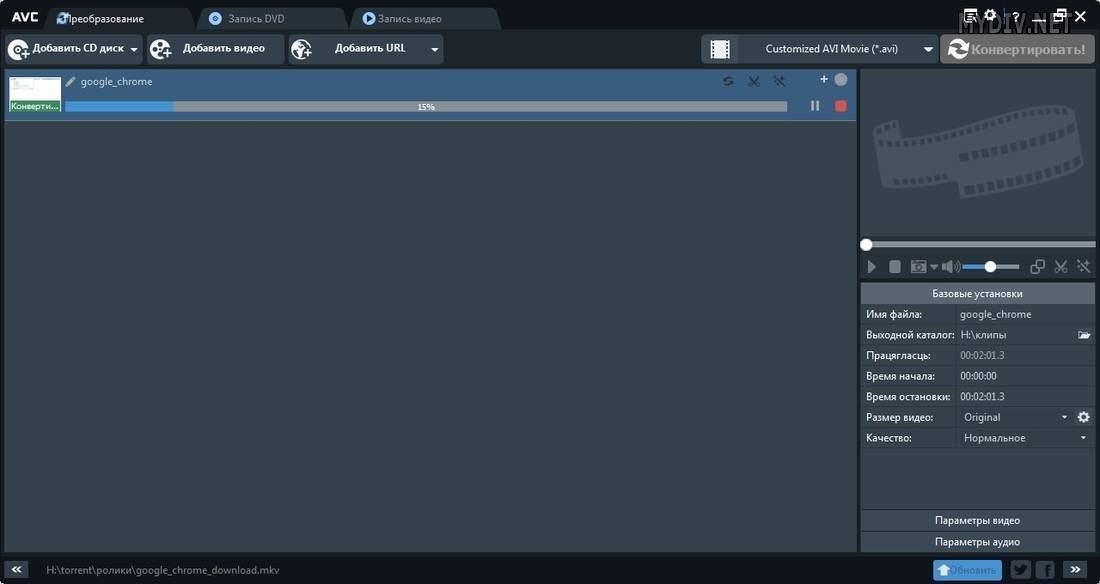Click the Время начала value 00:00:00
Screen dimensions: 1100x584
click(978, 376)
